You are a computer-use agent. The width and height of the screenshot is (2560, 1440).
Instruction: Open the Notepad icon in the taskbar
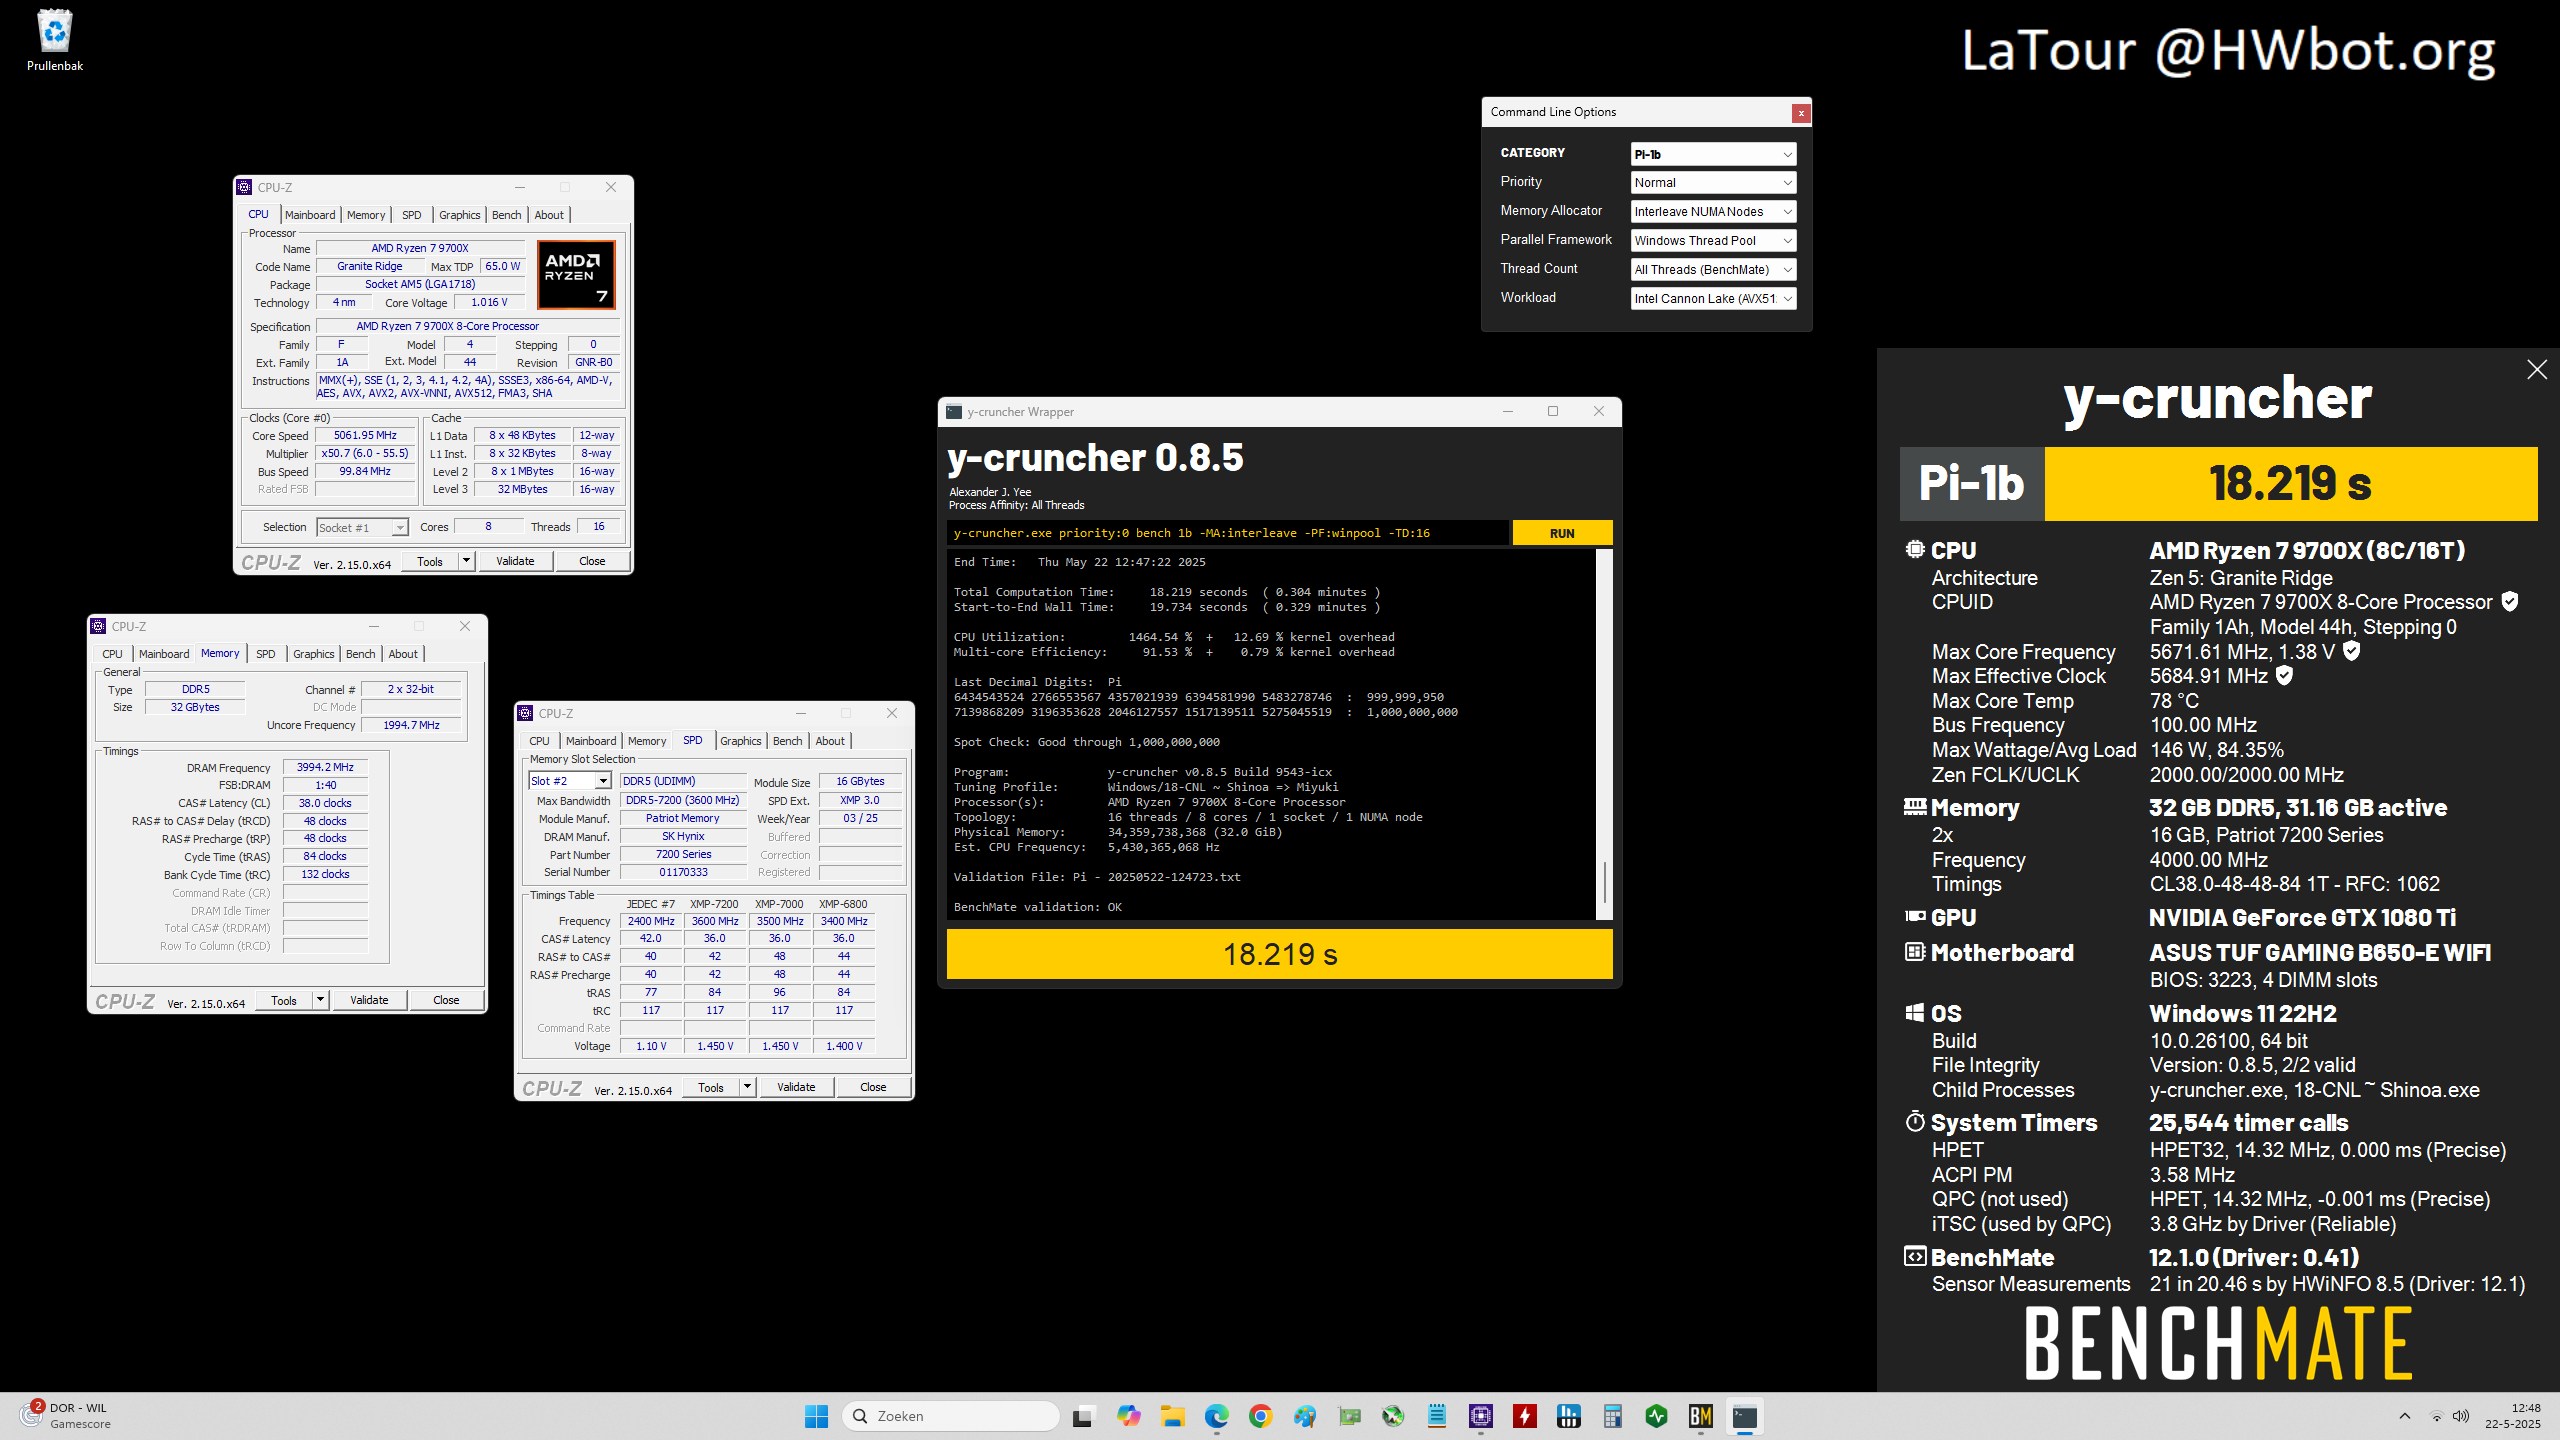click(x=1437, y=1416)
